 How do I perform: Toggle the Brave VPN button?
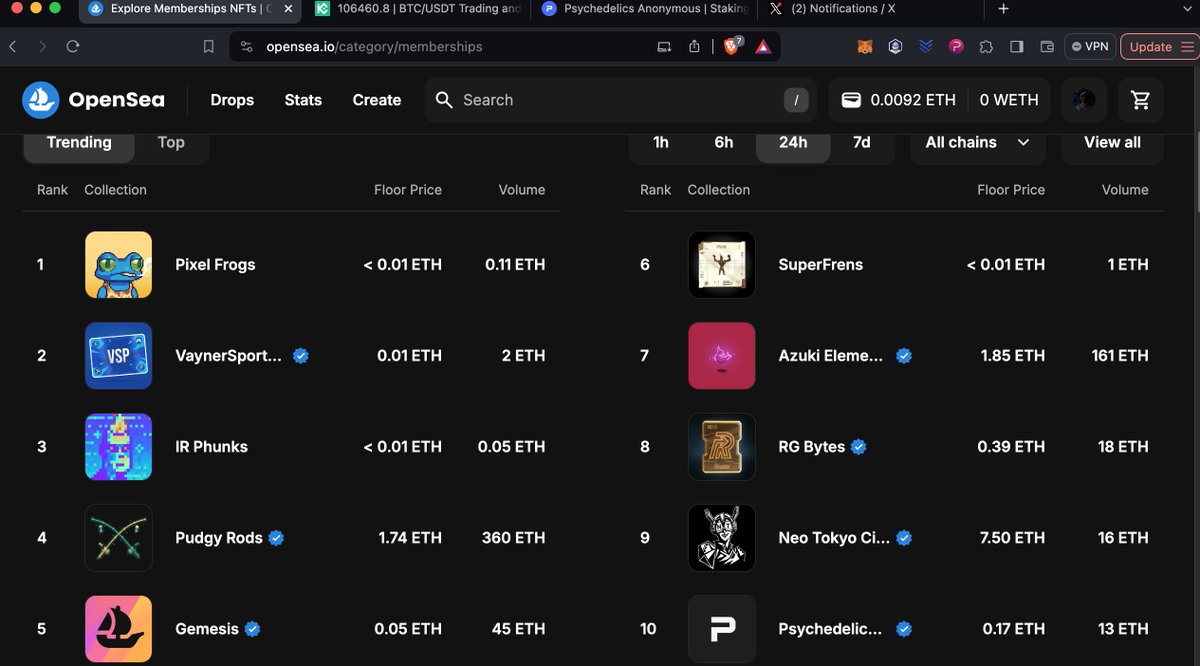[1089, 46]
